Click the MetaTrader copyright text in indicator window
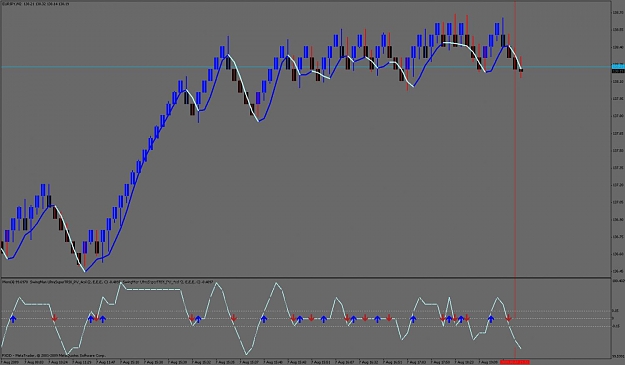Viewport: 625px width, 365px height. tap(54, 355)
